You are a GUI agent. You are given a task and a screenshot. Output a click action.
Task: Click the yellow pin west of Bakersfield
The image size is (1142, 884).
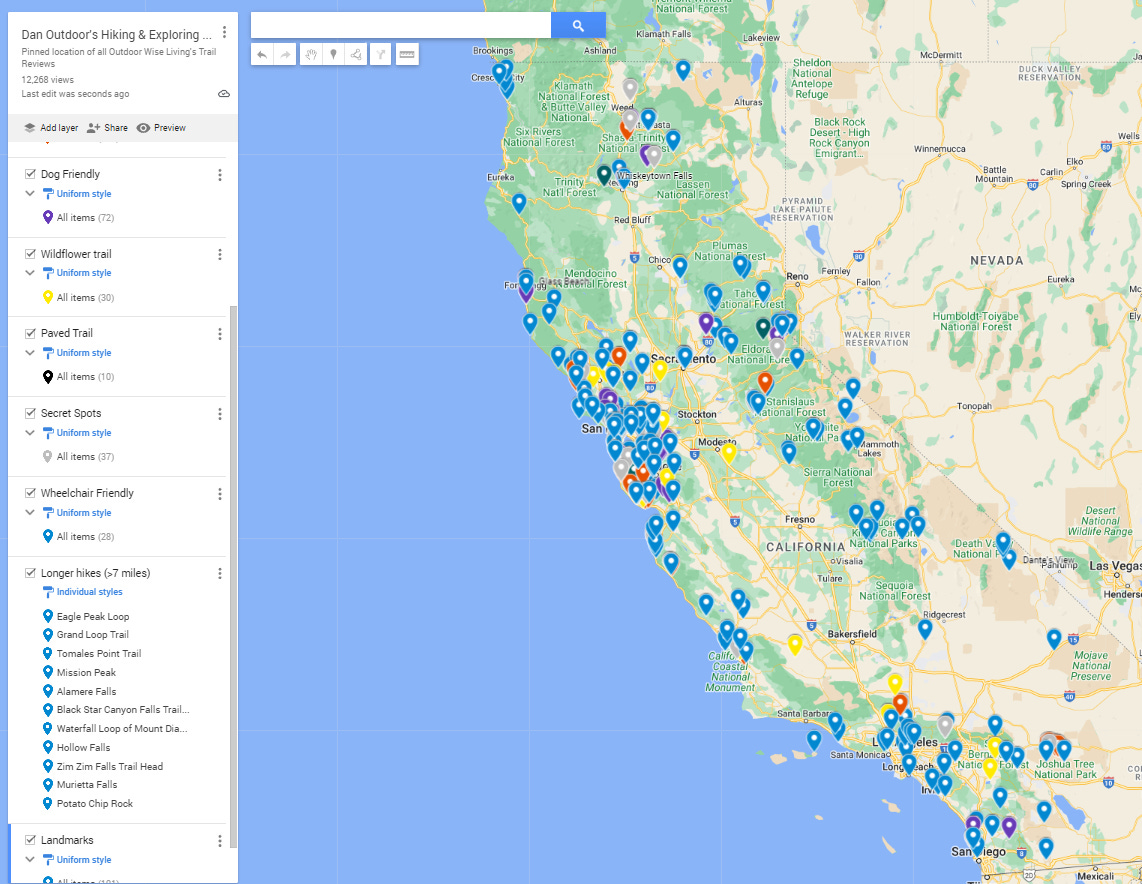[795, 644]
